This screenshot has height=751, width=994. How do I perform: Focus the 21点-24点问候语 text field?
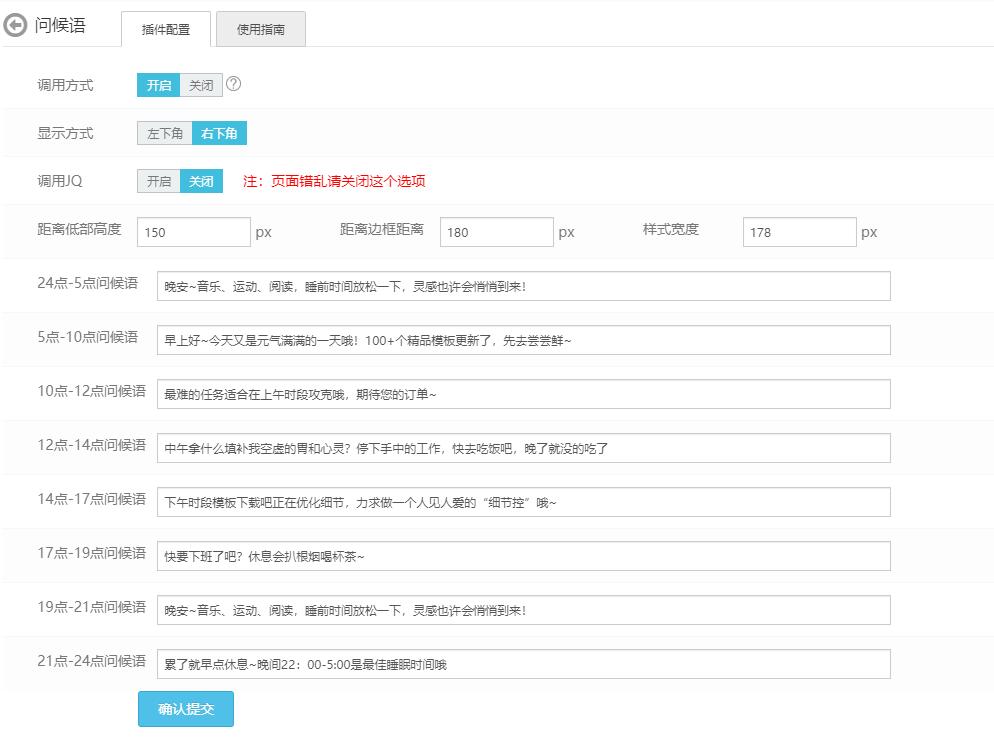coord(523,664)
